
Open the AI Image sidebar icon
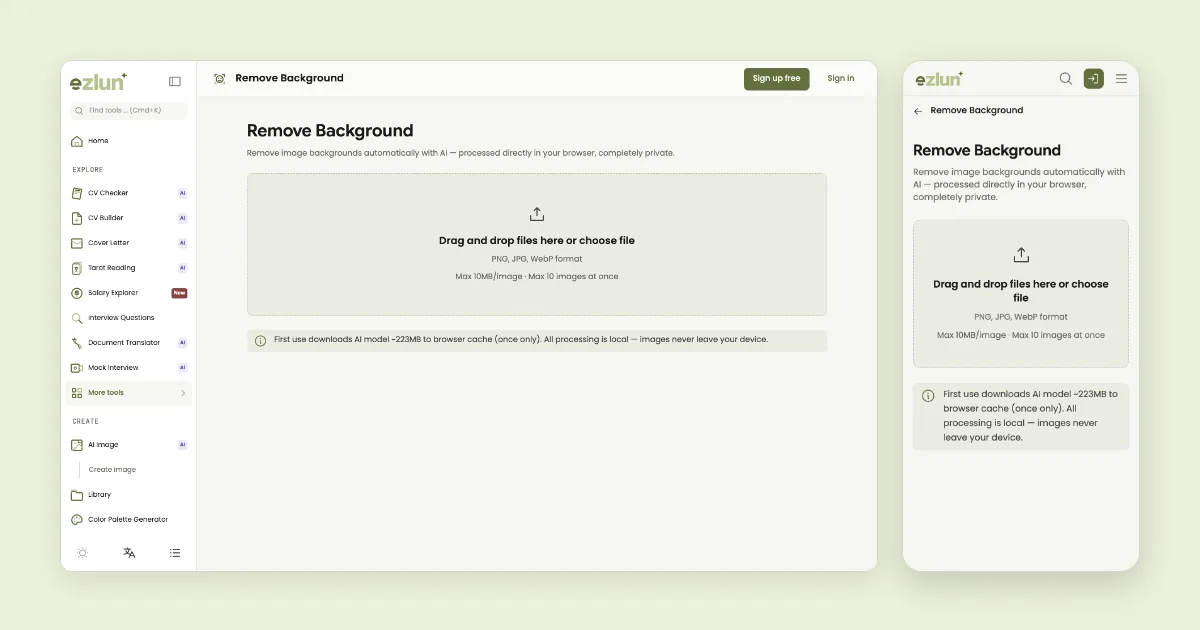click(77, 445)
